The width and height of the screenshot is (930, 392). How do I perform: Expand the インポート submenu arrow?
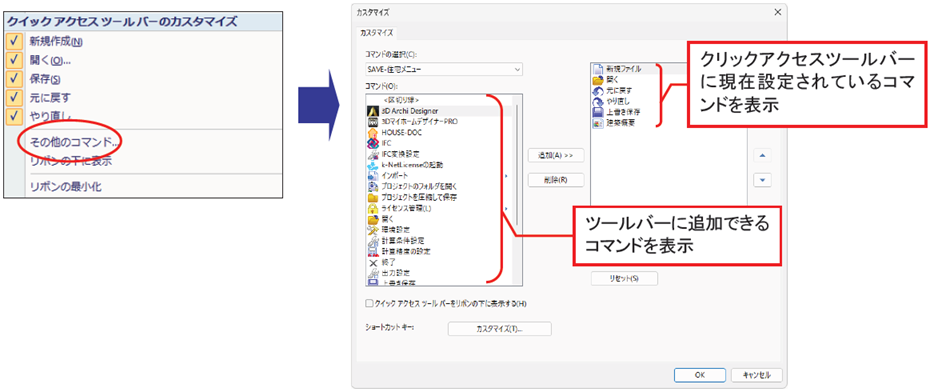click(506, 176)
